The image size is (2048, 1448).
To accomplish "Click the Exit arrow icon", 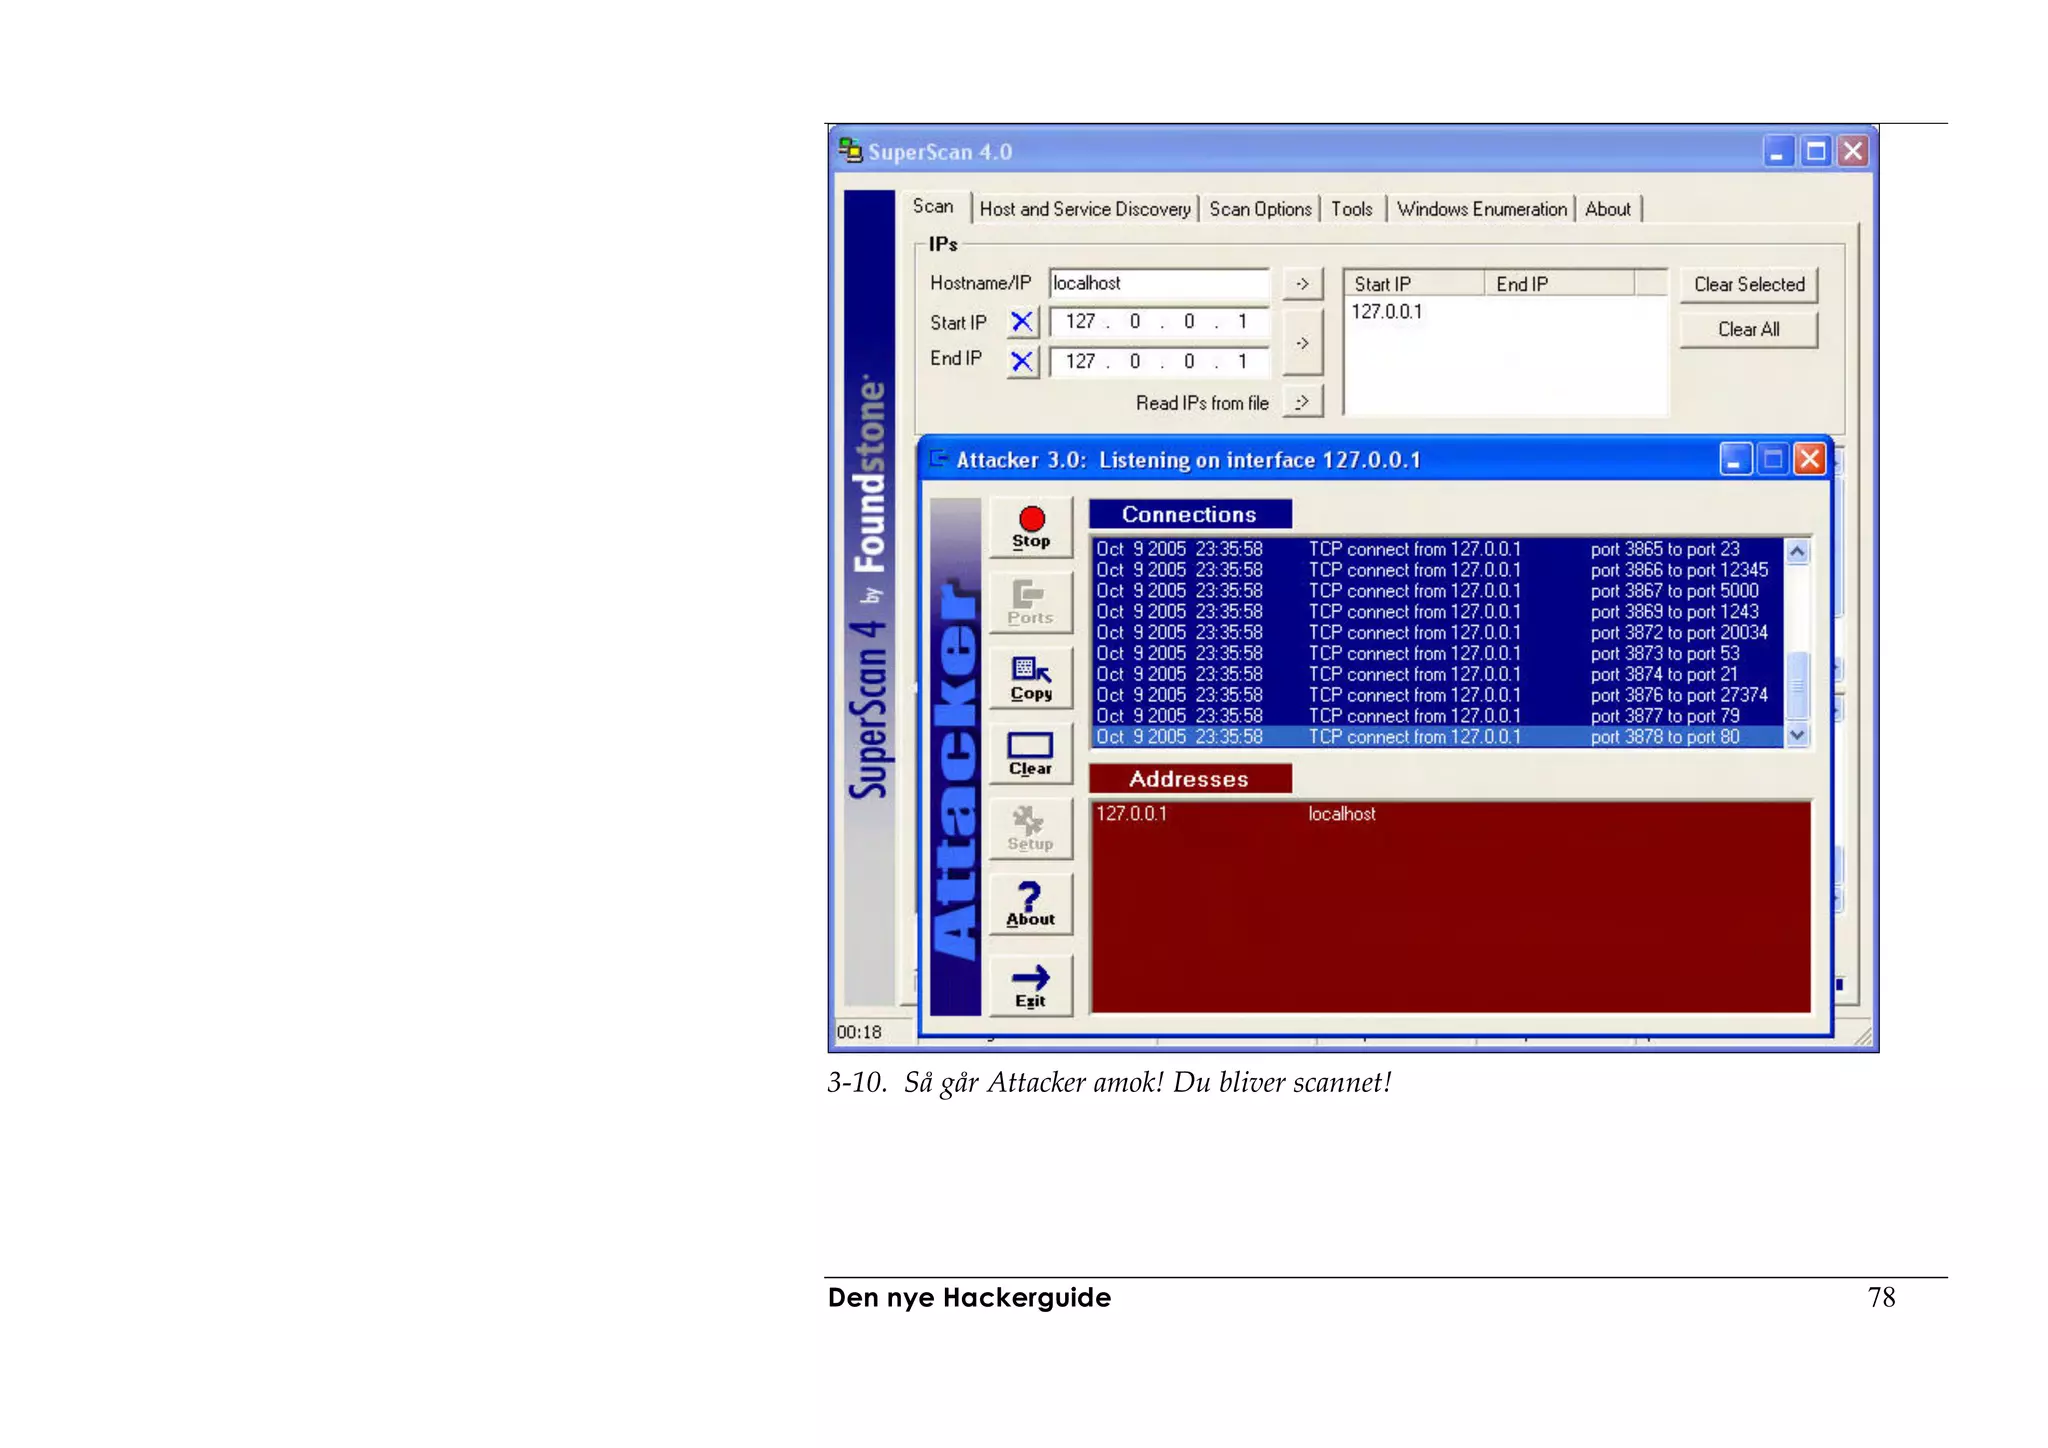I will [1030, 985].
